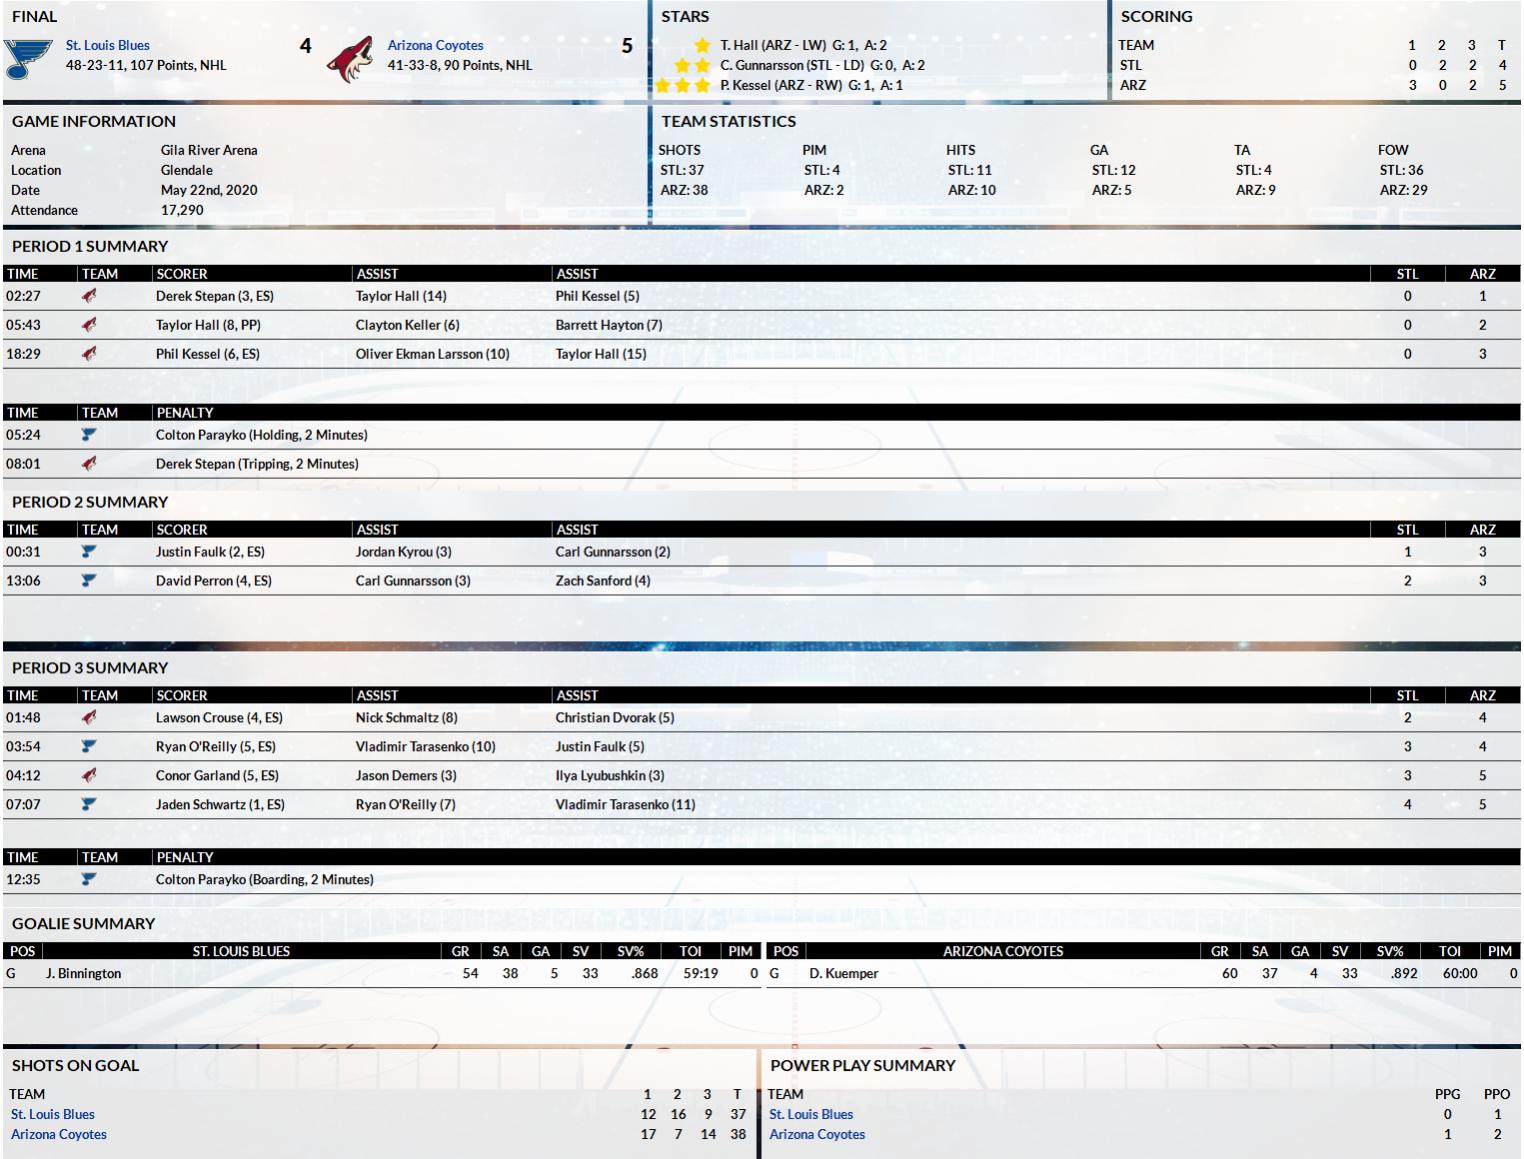The height and width of the screenshot is (1159, 1524).
Task: Click Colton Parayko Boarding penalty entry
Action: pos(265,880)
